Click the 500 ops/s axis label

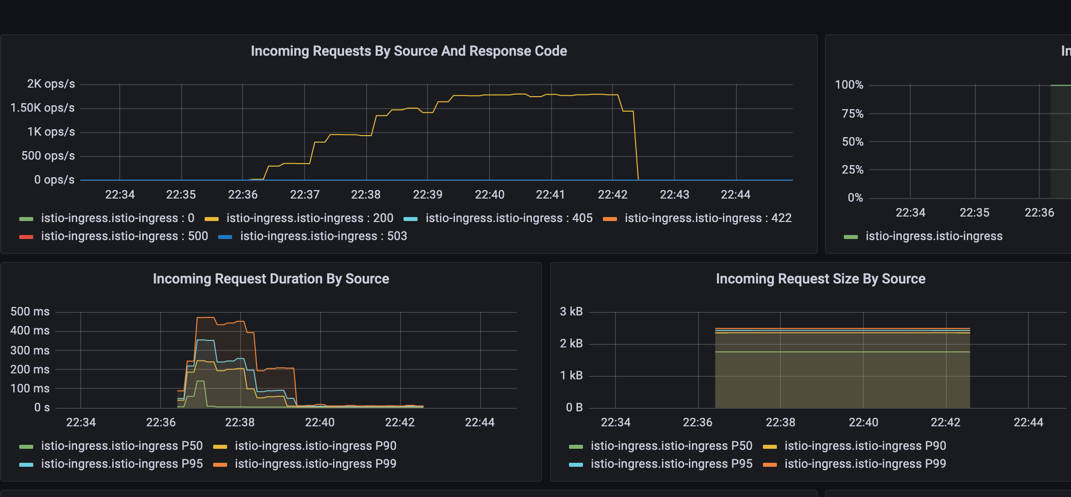click(47, 156)
